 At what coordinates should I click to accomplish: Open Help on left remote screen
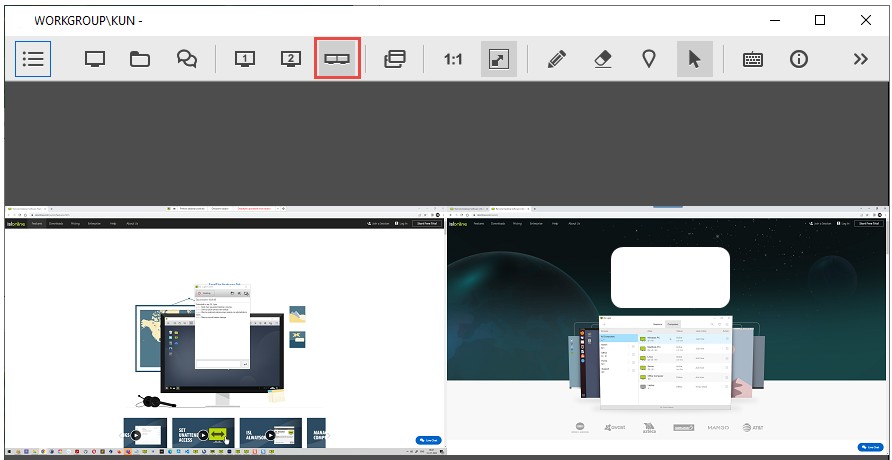point(113,223)
